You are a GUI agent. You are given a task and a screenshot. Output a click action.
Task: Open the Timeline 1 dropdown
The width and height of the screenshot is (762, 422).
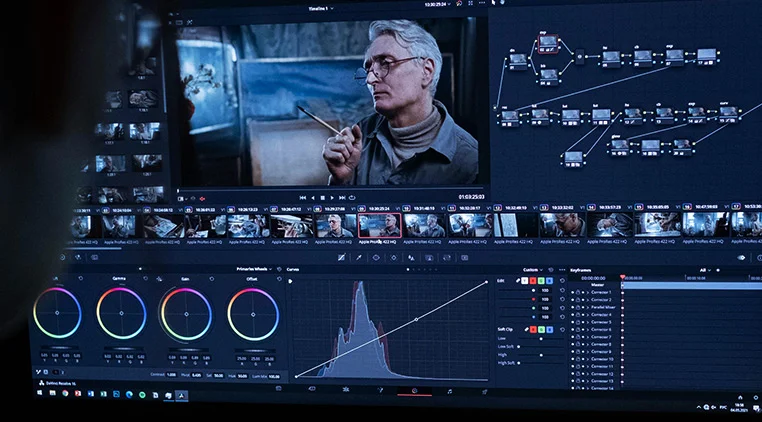tap(321, 8)
